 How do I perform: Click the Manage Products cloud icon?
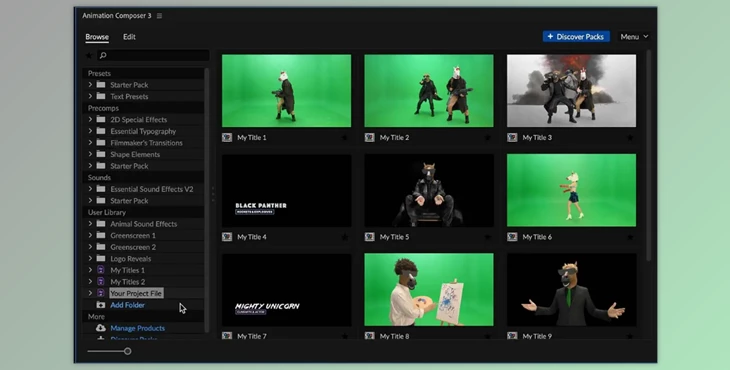(101, 328)
